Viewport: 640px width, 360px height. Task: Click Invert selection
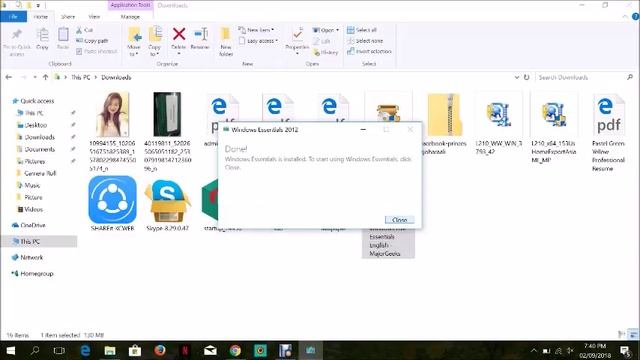pos(369,51)
